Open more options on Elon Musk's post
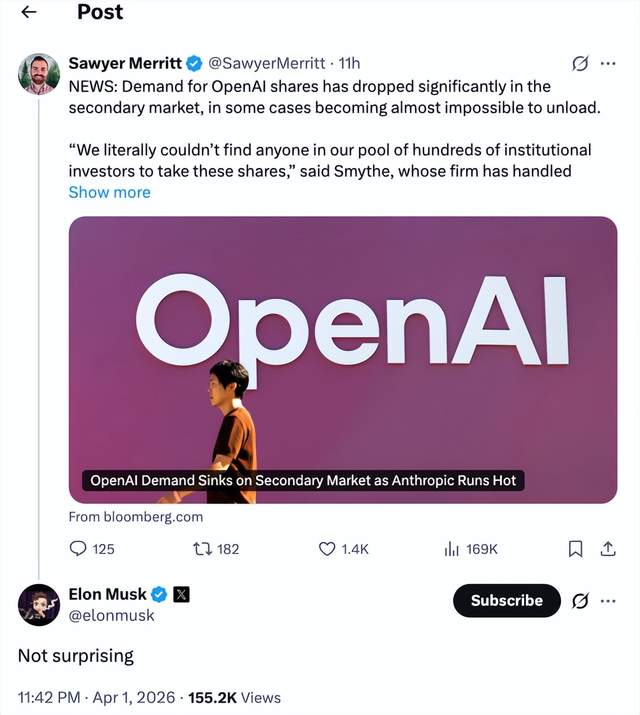Viewport: 640px width, 715px height. point(608,601)
